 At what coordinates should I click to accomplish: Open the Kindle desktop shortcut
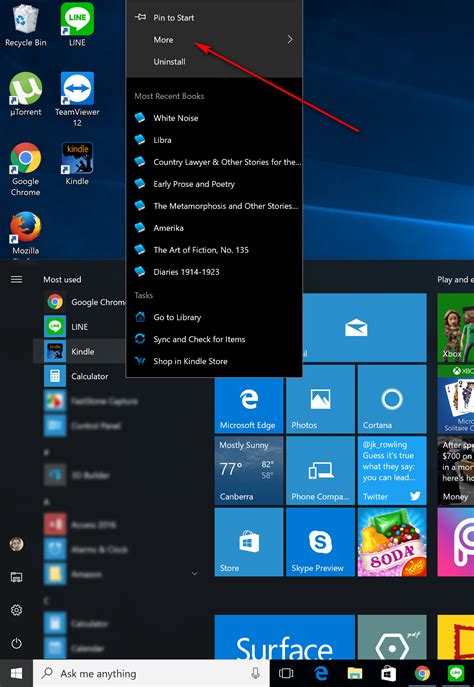pos(77,164)
